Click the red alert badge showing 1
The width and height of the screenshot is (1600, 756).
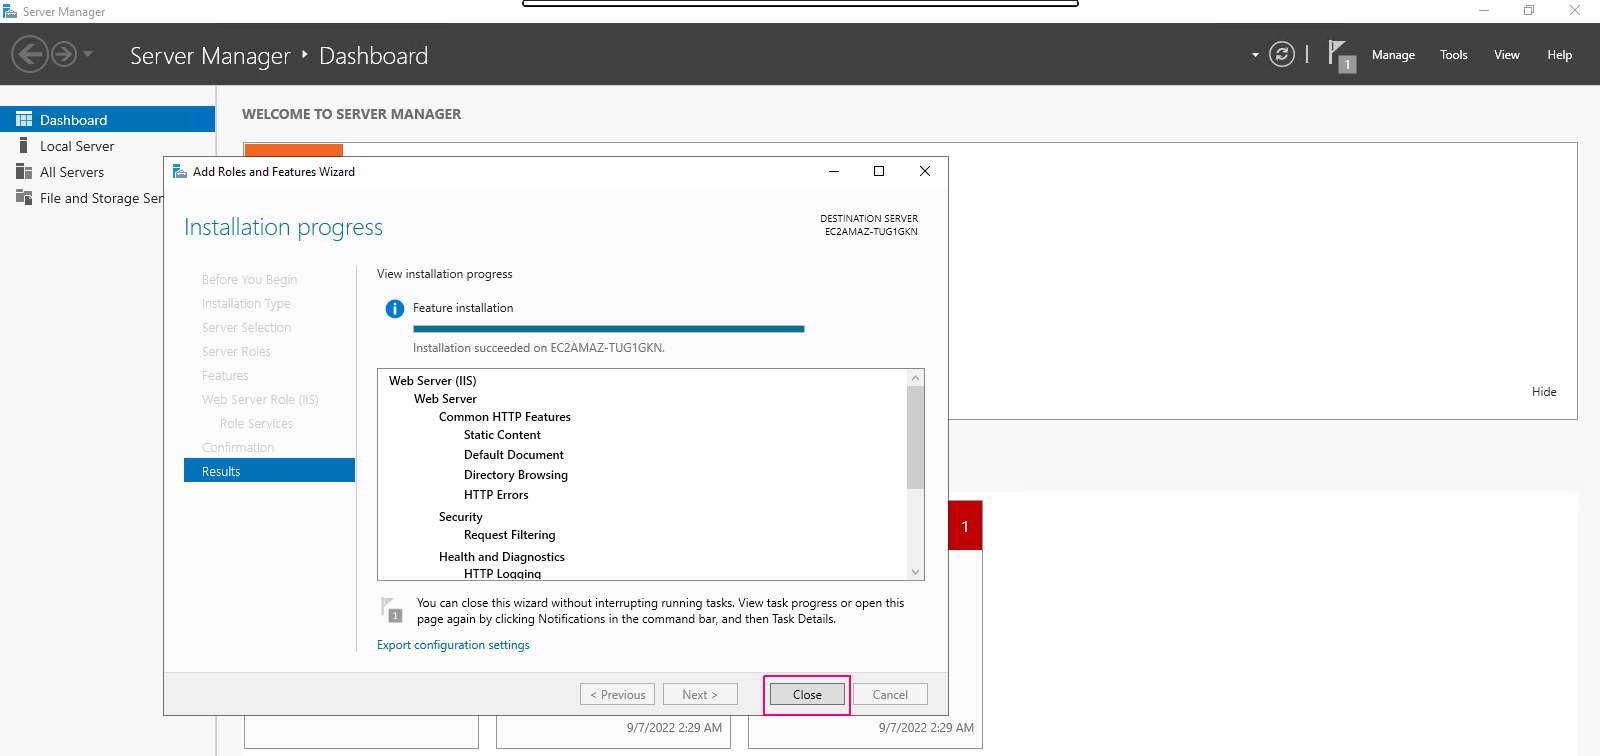click(965, 526)
